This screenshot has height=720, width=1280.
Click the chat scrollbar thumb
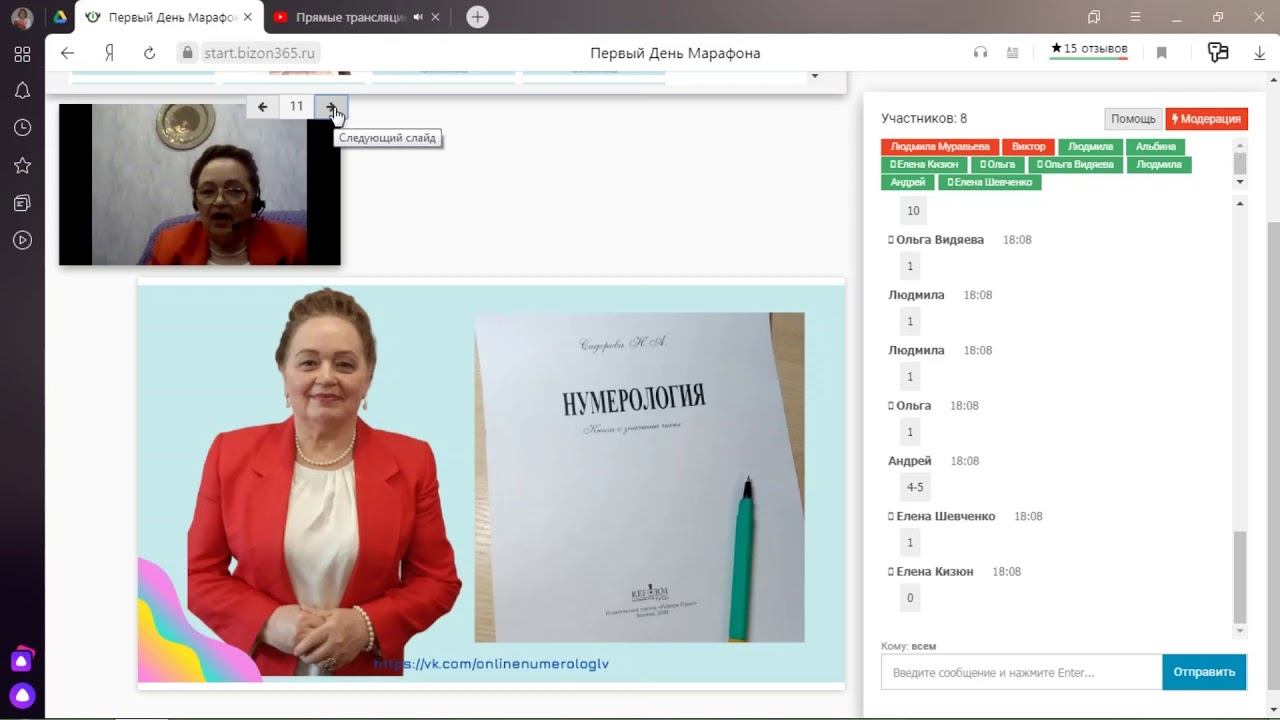click(x=1240, y=577)
